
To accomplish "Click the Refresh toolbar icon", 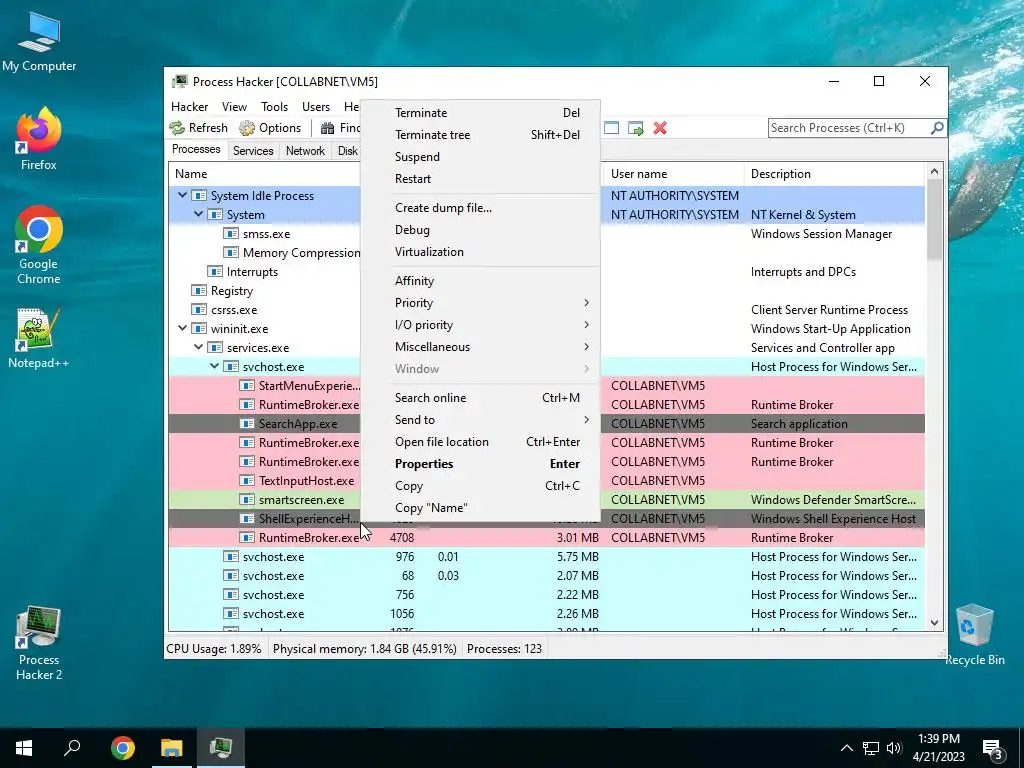I will click(177, 128).
